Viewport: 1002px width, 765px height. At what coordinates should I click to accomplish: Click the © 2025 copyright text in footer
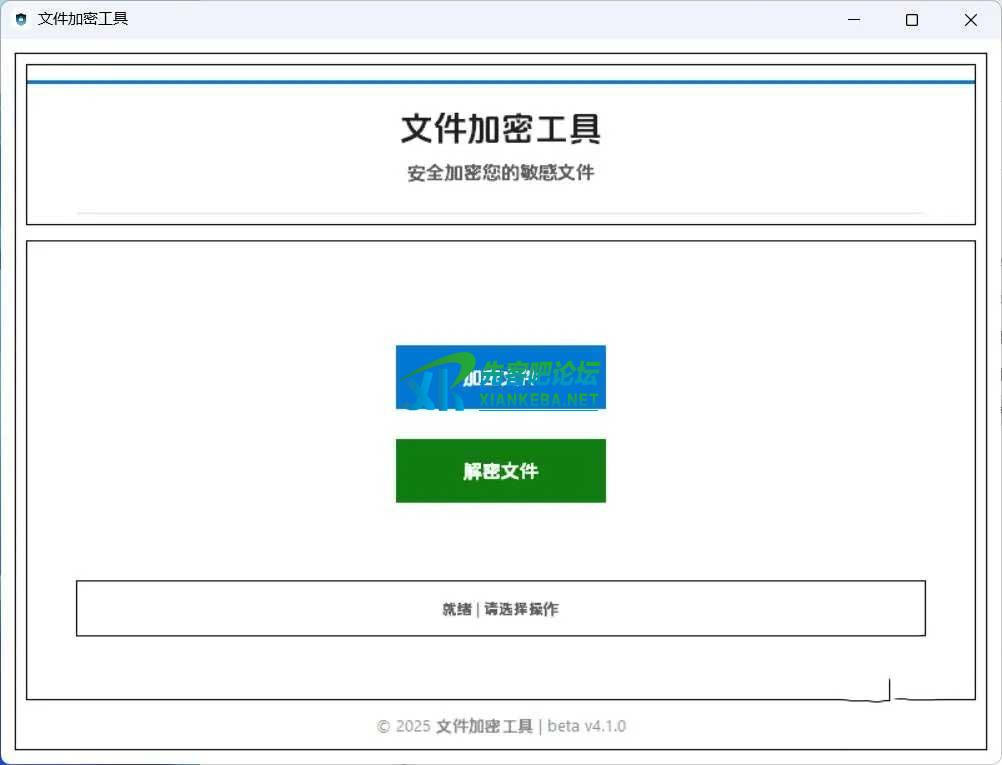coord(403,726)
